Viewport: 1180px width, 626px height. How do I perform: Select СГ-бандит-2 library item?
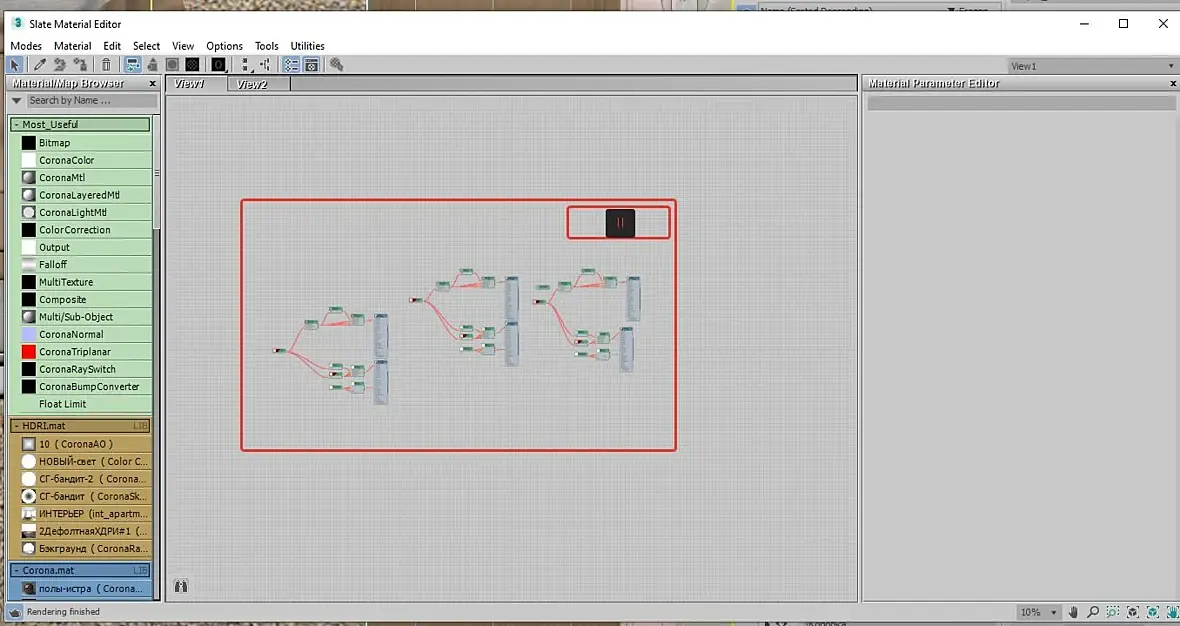85,479
